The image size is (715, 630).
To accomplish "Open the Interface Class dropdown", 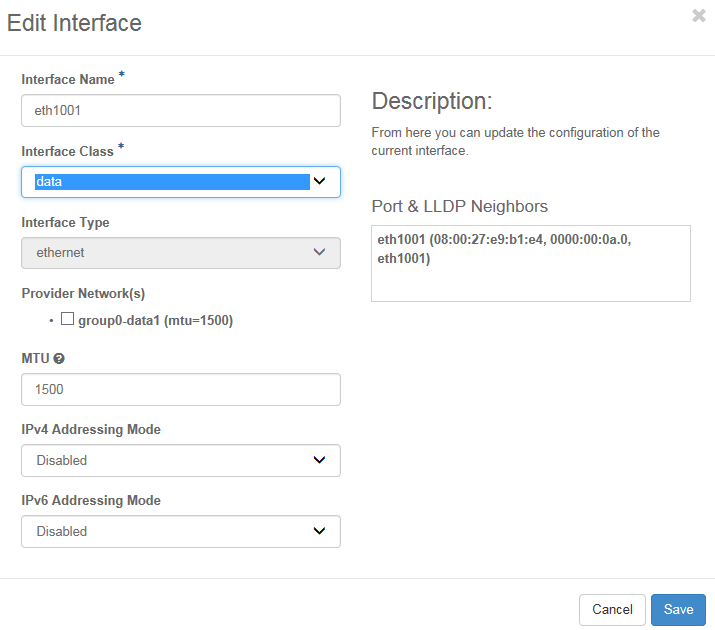I will (x=180, y=182).
